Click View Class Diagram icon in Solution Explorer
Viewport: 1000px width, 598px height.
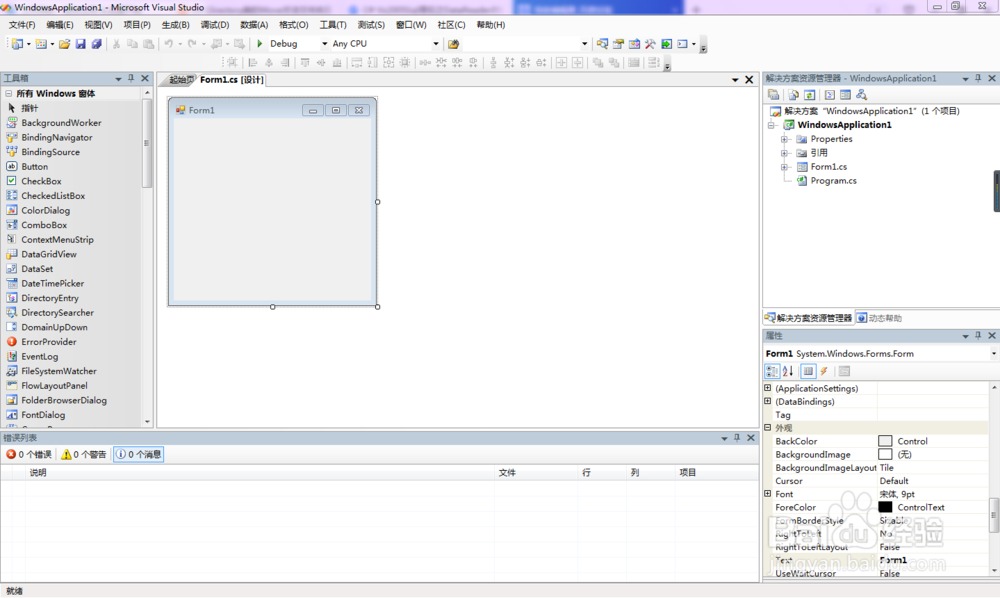[x=862, y=95]
